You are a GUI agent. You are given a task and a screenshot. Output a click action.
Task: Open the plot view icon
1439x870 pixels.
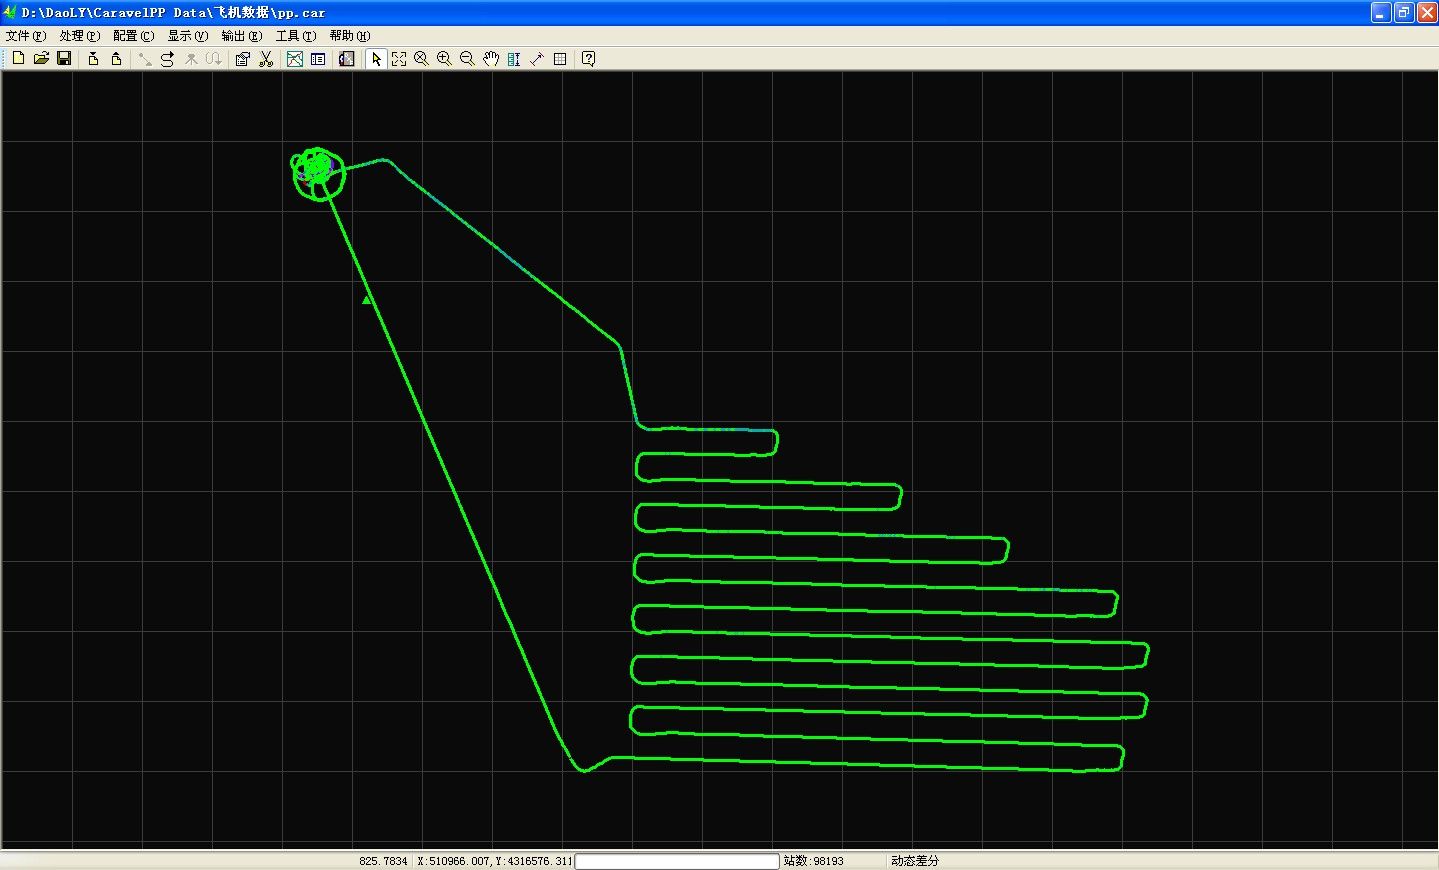[295, 59]
